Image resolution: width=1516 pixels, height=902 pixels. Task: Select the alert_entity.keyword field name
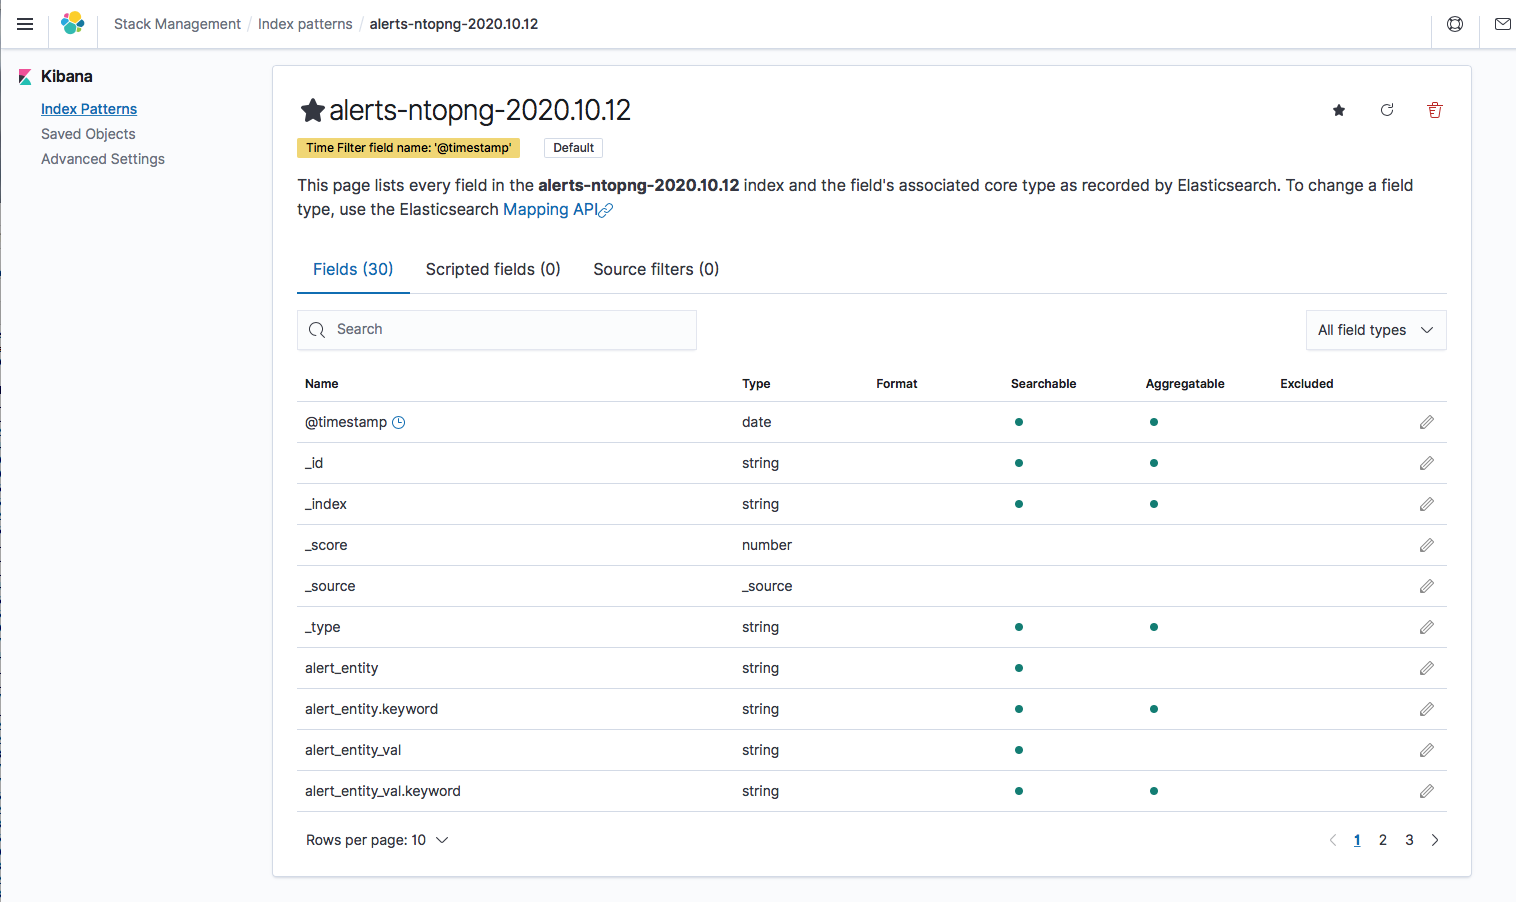coord(372,709)
